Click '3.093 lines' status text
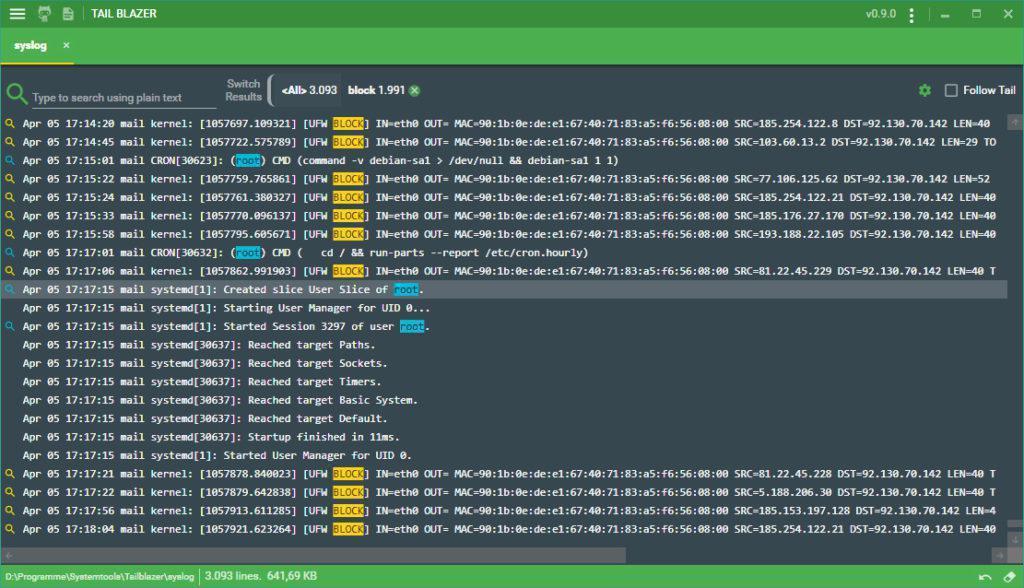Screen dimensions: 1024x588 (232, 576)
